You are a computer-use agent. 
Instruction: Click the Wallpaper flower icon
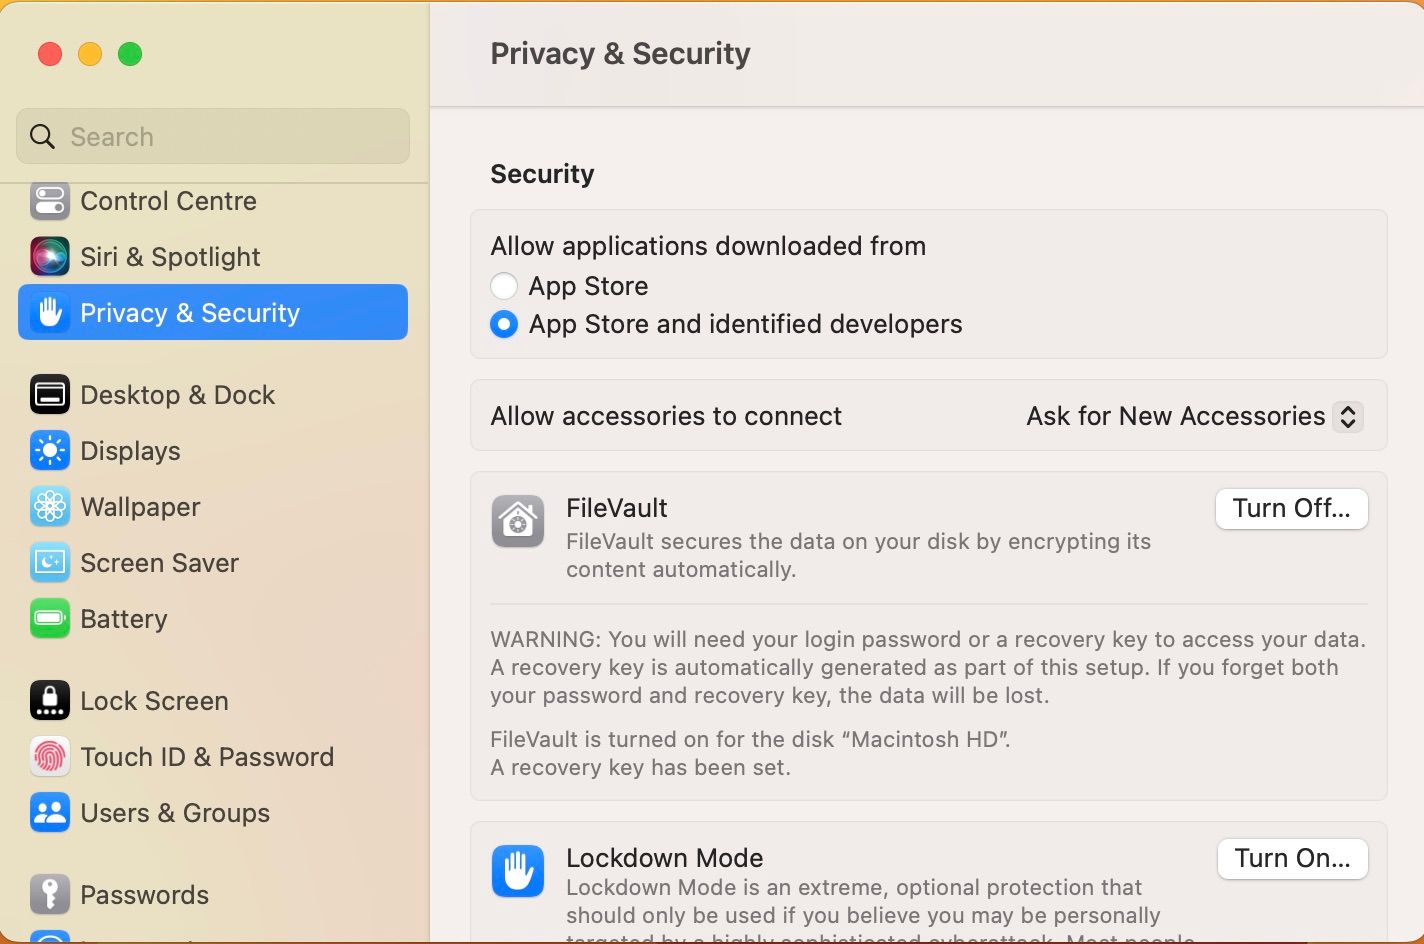pyautogui.click(x=49, y=507)
